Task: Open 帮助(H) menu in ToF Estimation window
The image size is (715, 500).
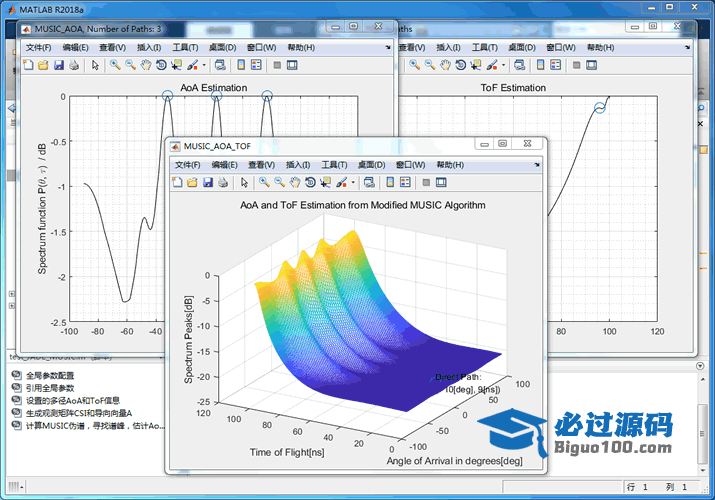Action: click(x=601, y=47)
